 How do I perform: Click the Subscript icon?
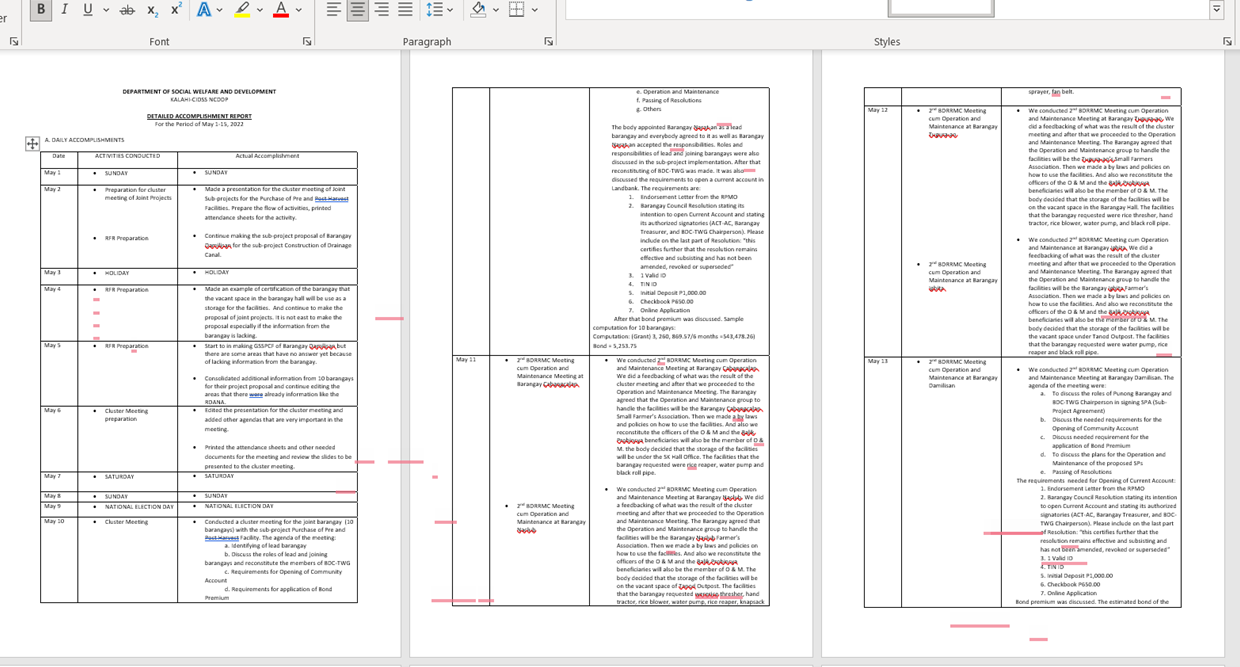pyautogui.click(x=152, y=9)
